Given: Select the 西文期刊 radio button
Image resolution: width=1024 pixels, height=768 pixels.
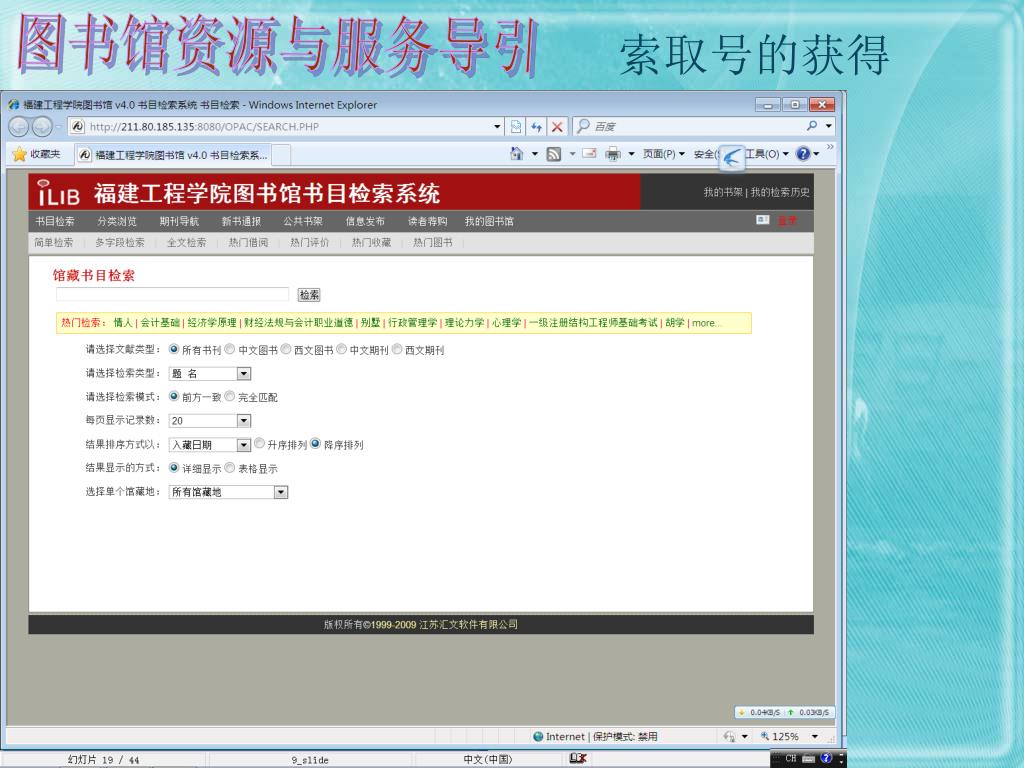Looking at the screenshot, I should pyautogui.click(x=397, y=349).
